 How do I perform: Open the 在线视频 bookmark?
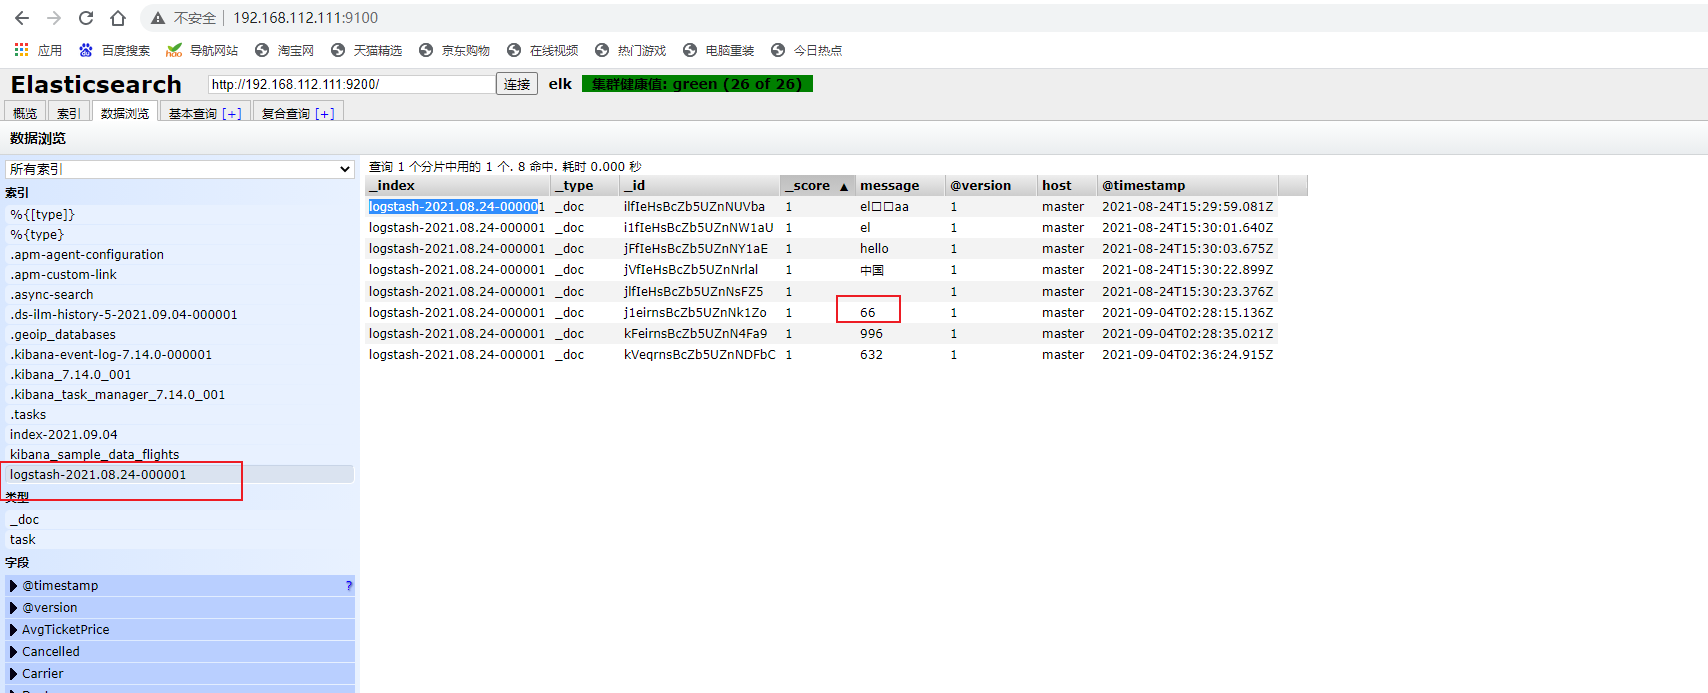[x=542, y=50]
